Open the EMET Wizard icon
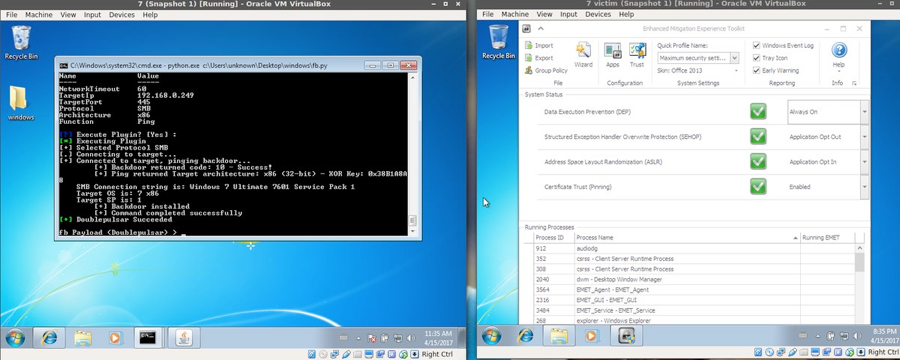900x360 pixels. pyautogui.click(x=583, y=51)
